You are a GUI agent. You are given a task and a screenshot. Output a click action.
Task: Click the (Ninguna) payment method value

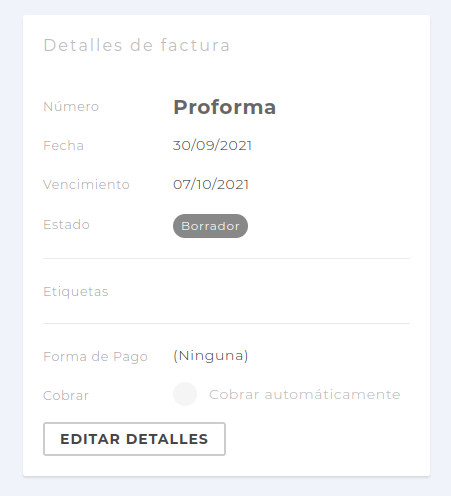(x=211, y=356)
